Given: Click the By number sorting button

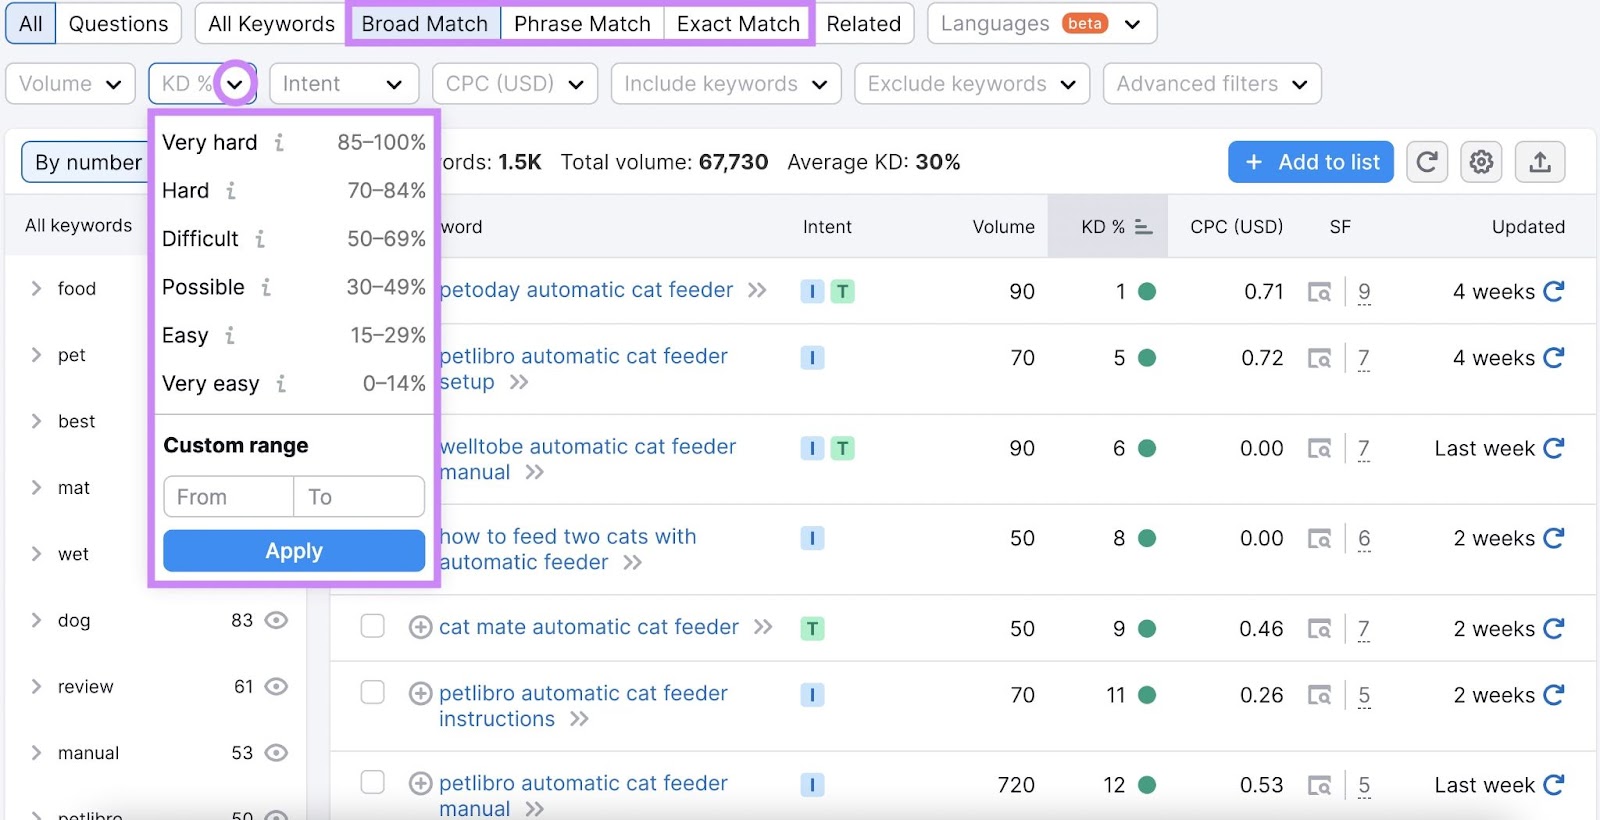Looking at the screenshot, I should click(x=86, y=162).
